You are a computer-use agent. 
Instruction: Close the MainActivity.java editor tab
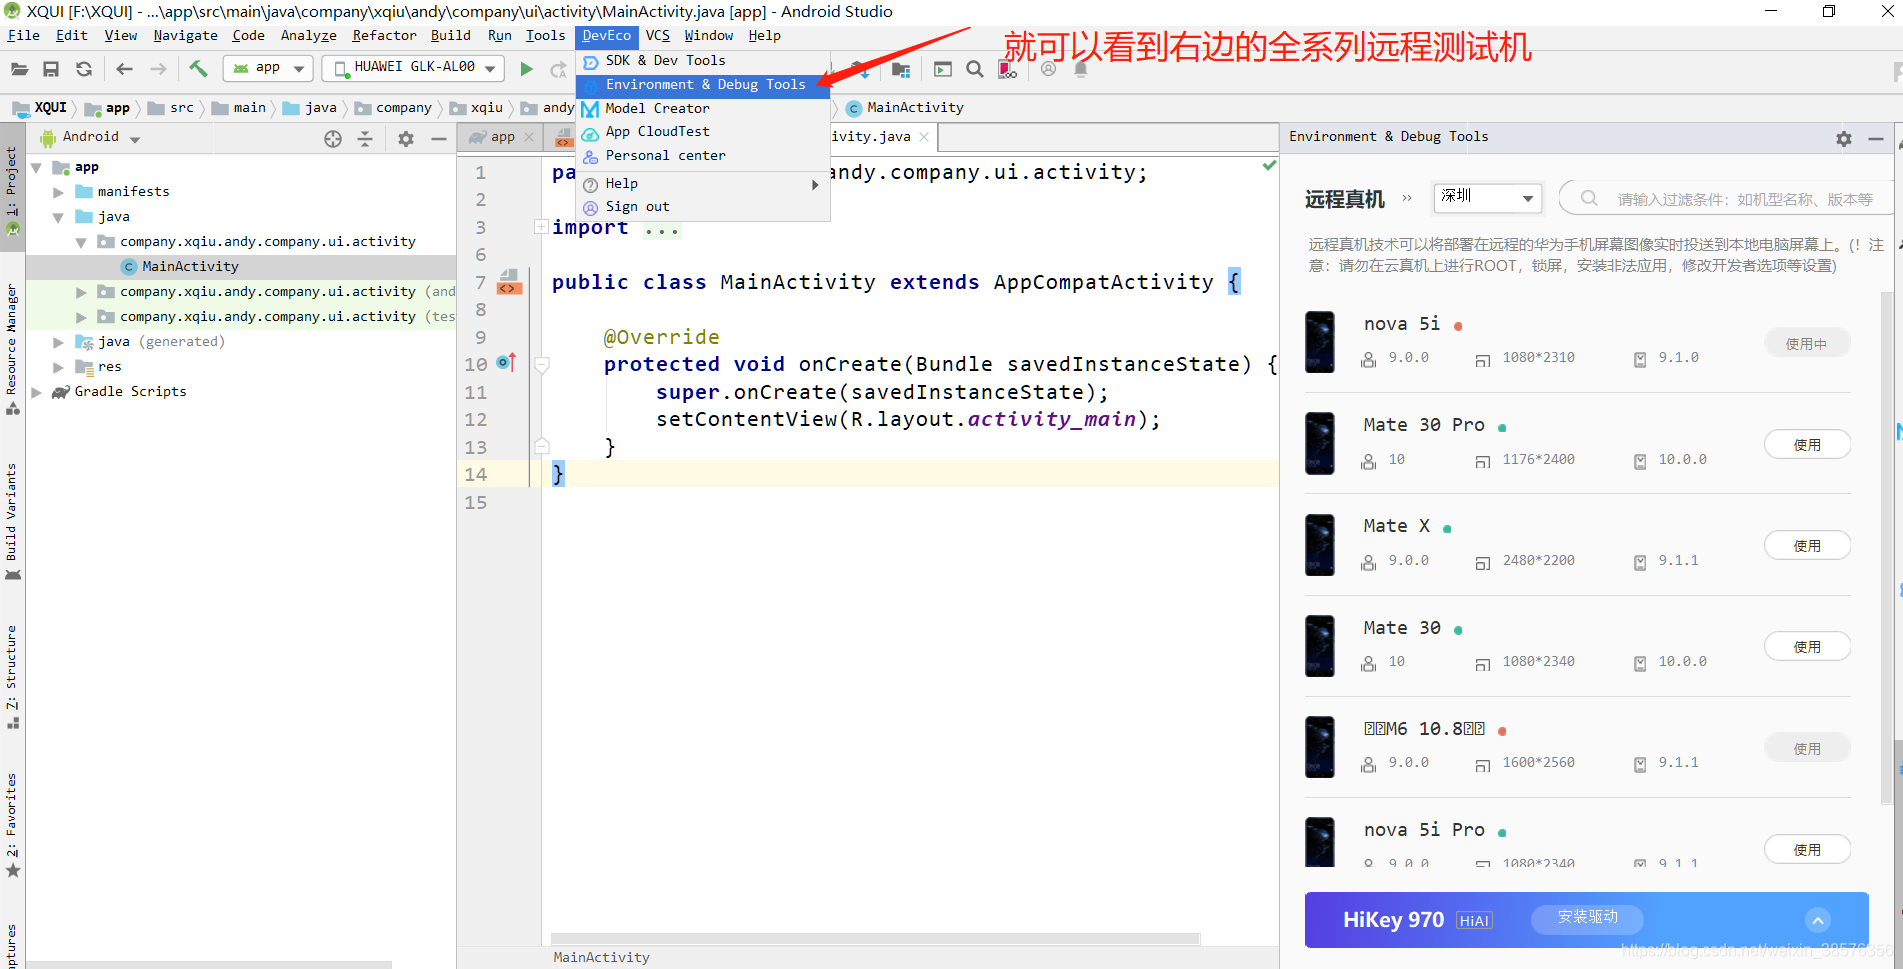pyautogui.click(x=924, y=137)
